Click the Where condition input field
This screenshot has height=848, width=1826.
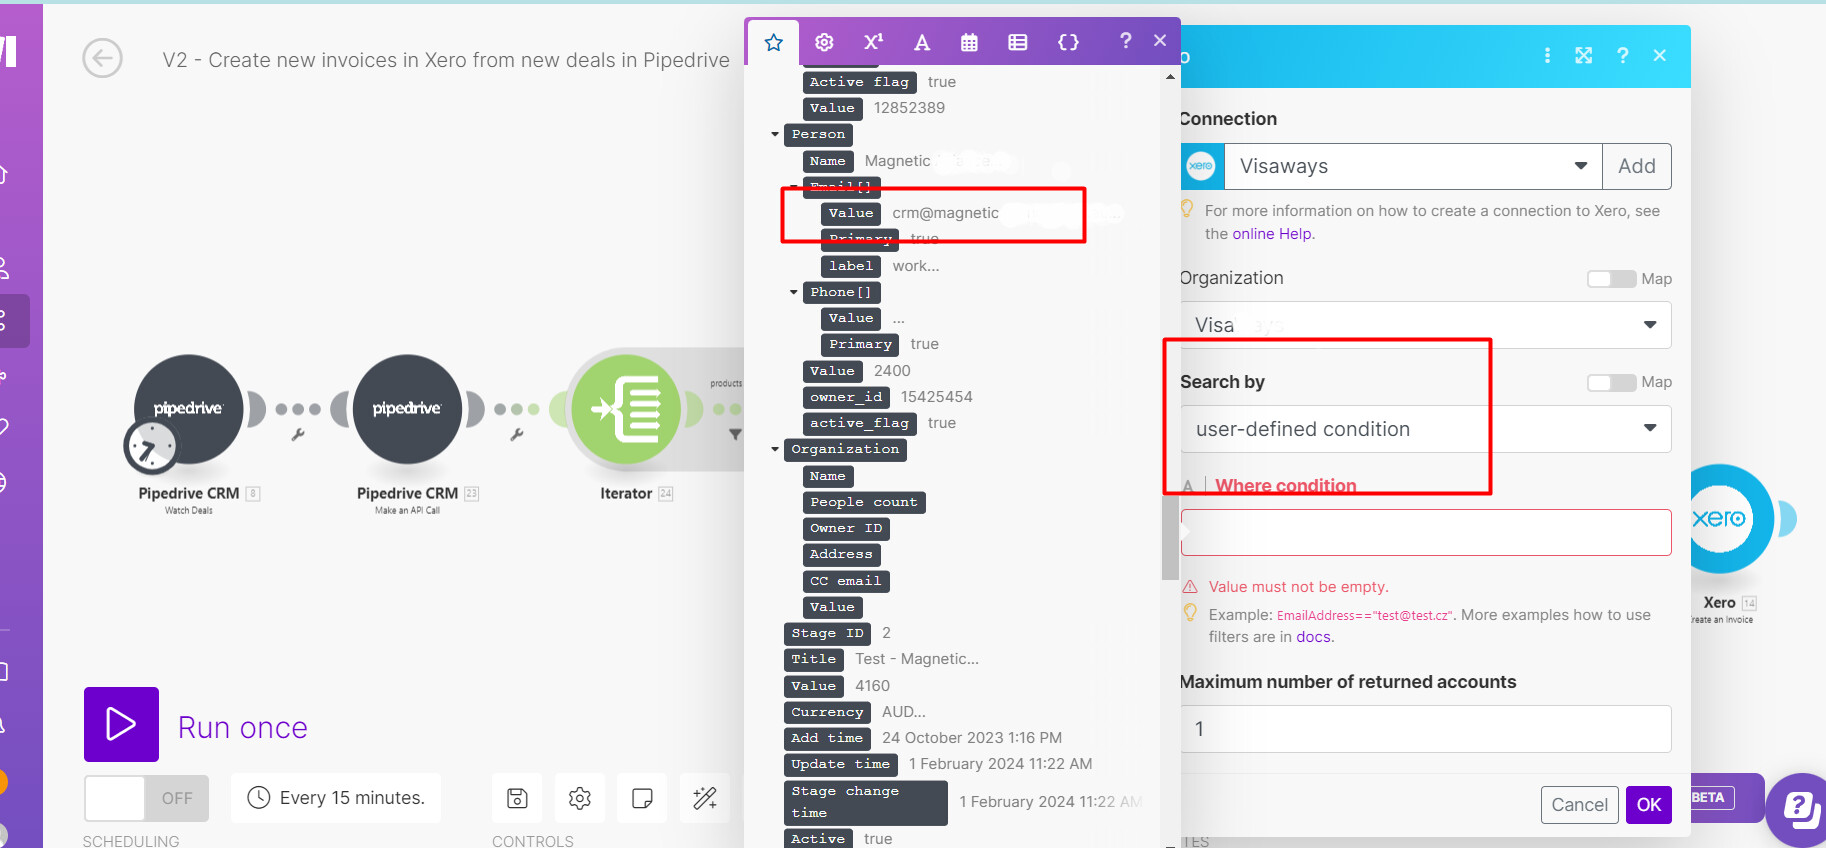(x=1426, y=533)
